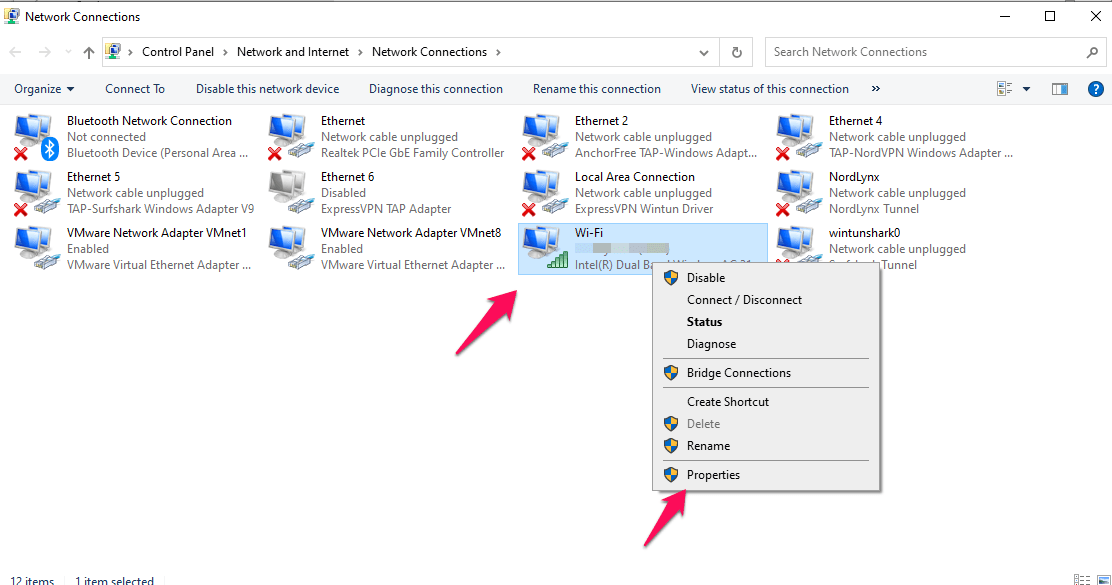The width and height of the screenshot is (1112, 585).
Task: Click View status of this connection
Action: [x=769, y=89]
